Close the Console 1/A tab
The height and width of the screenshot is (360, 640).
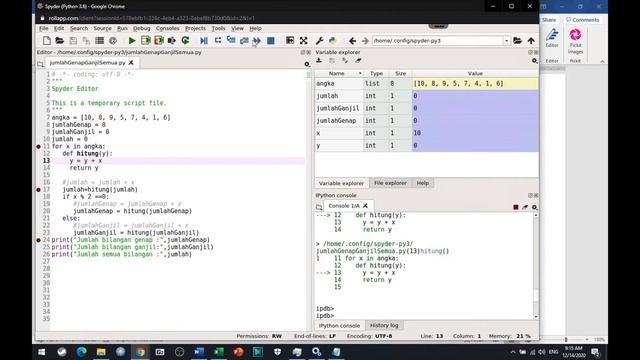tap(365, 206)
